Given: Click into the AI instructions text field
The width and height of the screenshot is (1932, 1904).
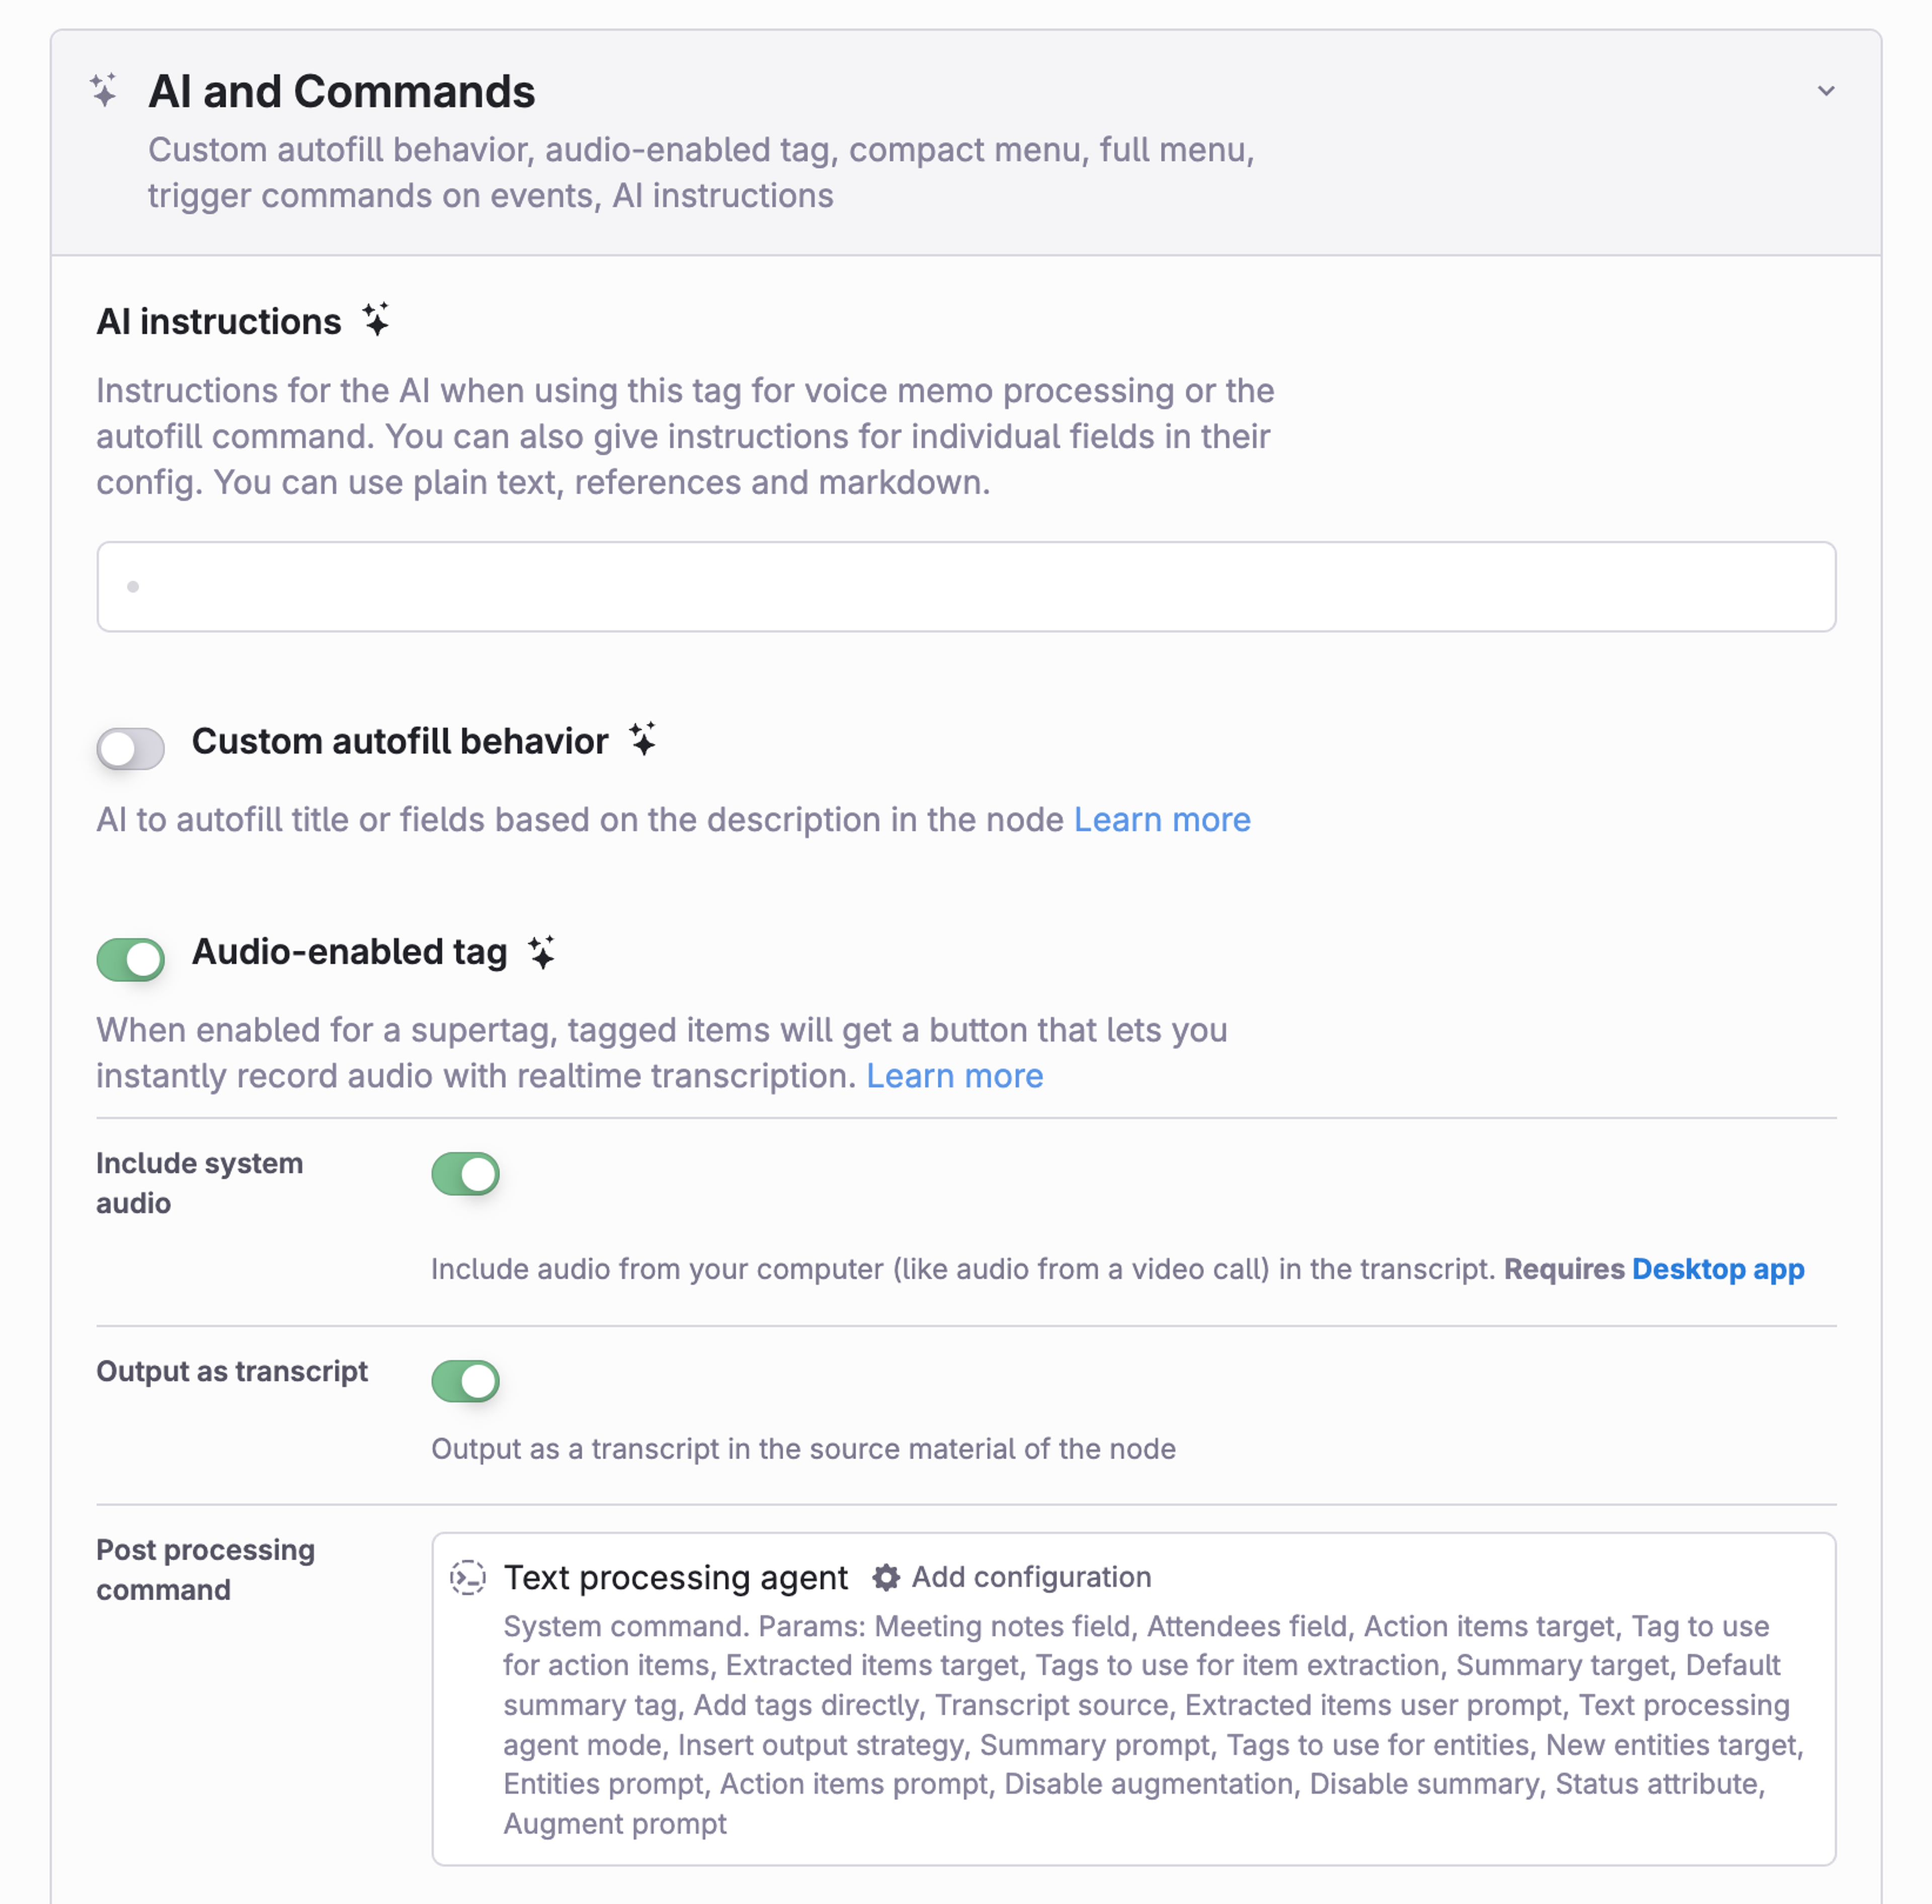Looking at the screenshot, I should [966, 587].
